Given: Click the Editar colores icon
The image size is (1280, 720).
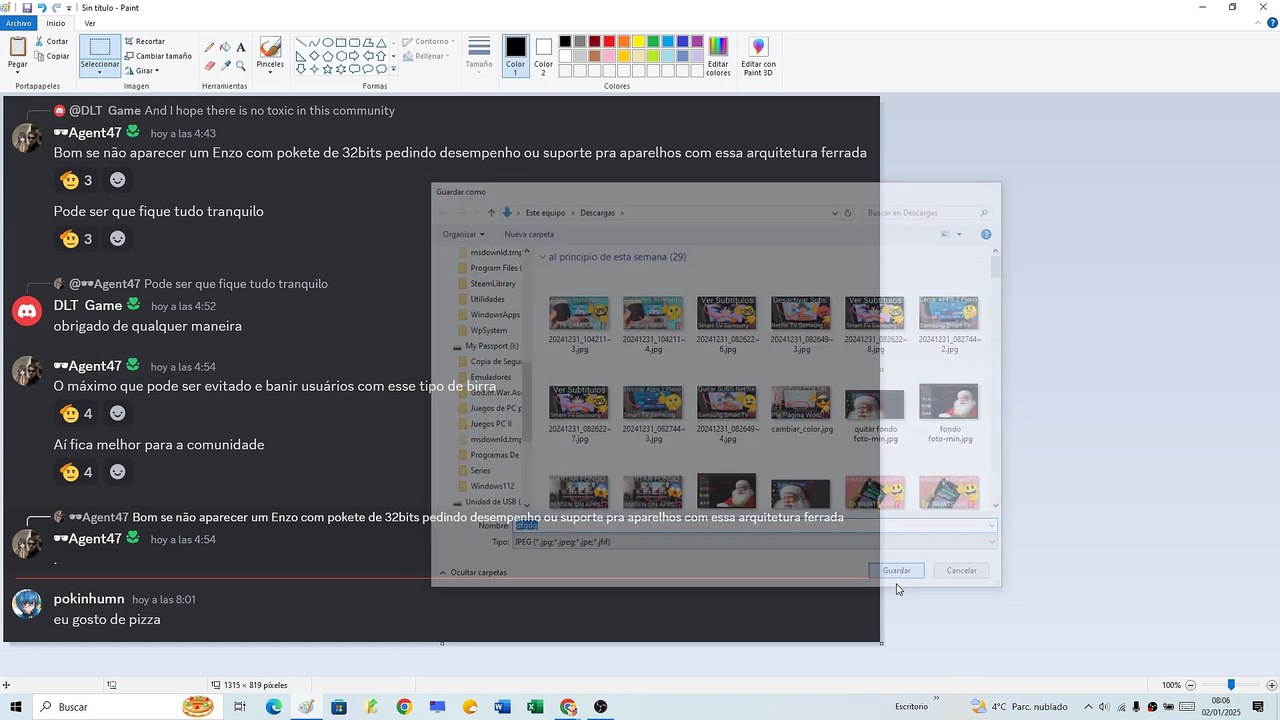Looking at the screenshot, I should [x=718, y=56].
